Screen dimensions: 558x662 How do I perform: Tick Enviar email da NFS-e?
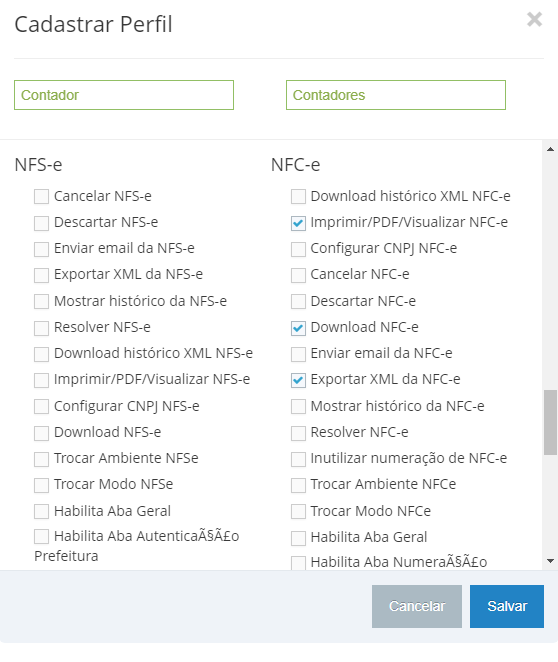click(41, 249)
